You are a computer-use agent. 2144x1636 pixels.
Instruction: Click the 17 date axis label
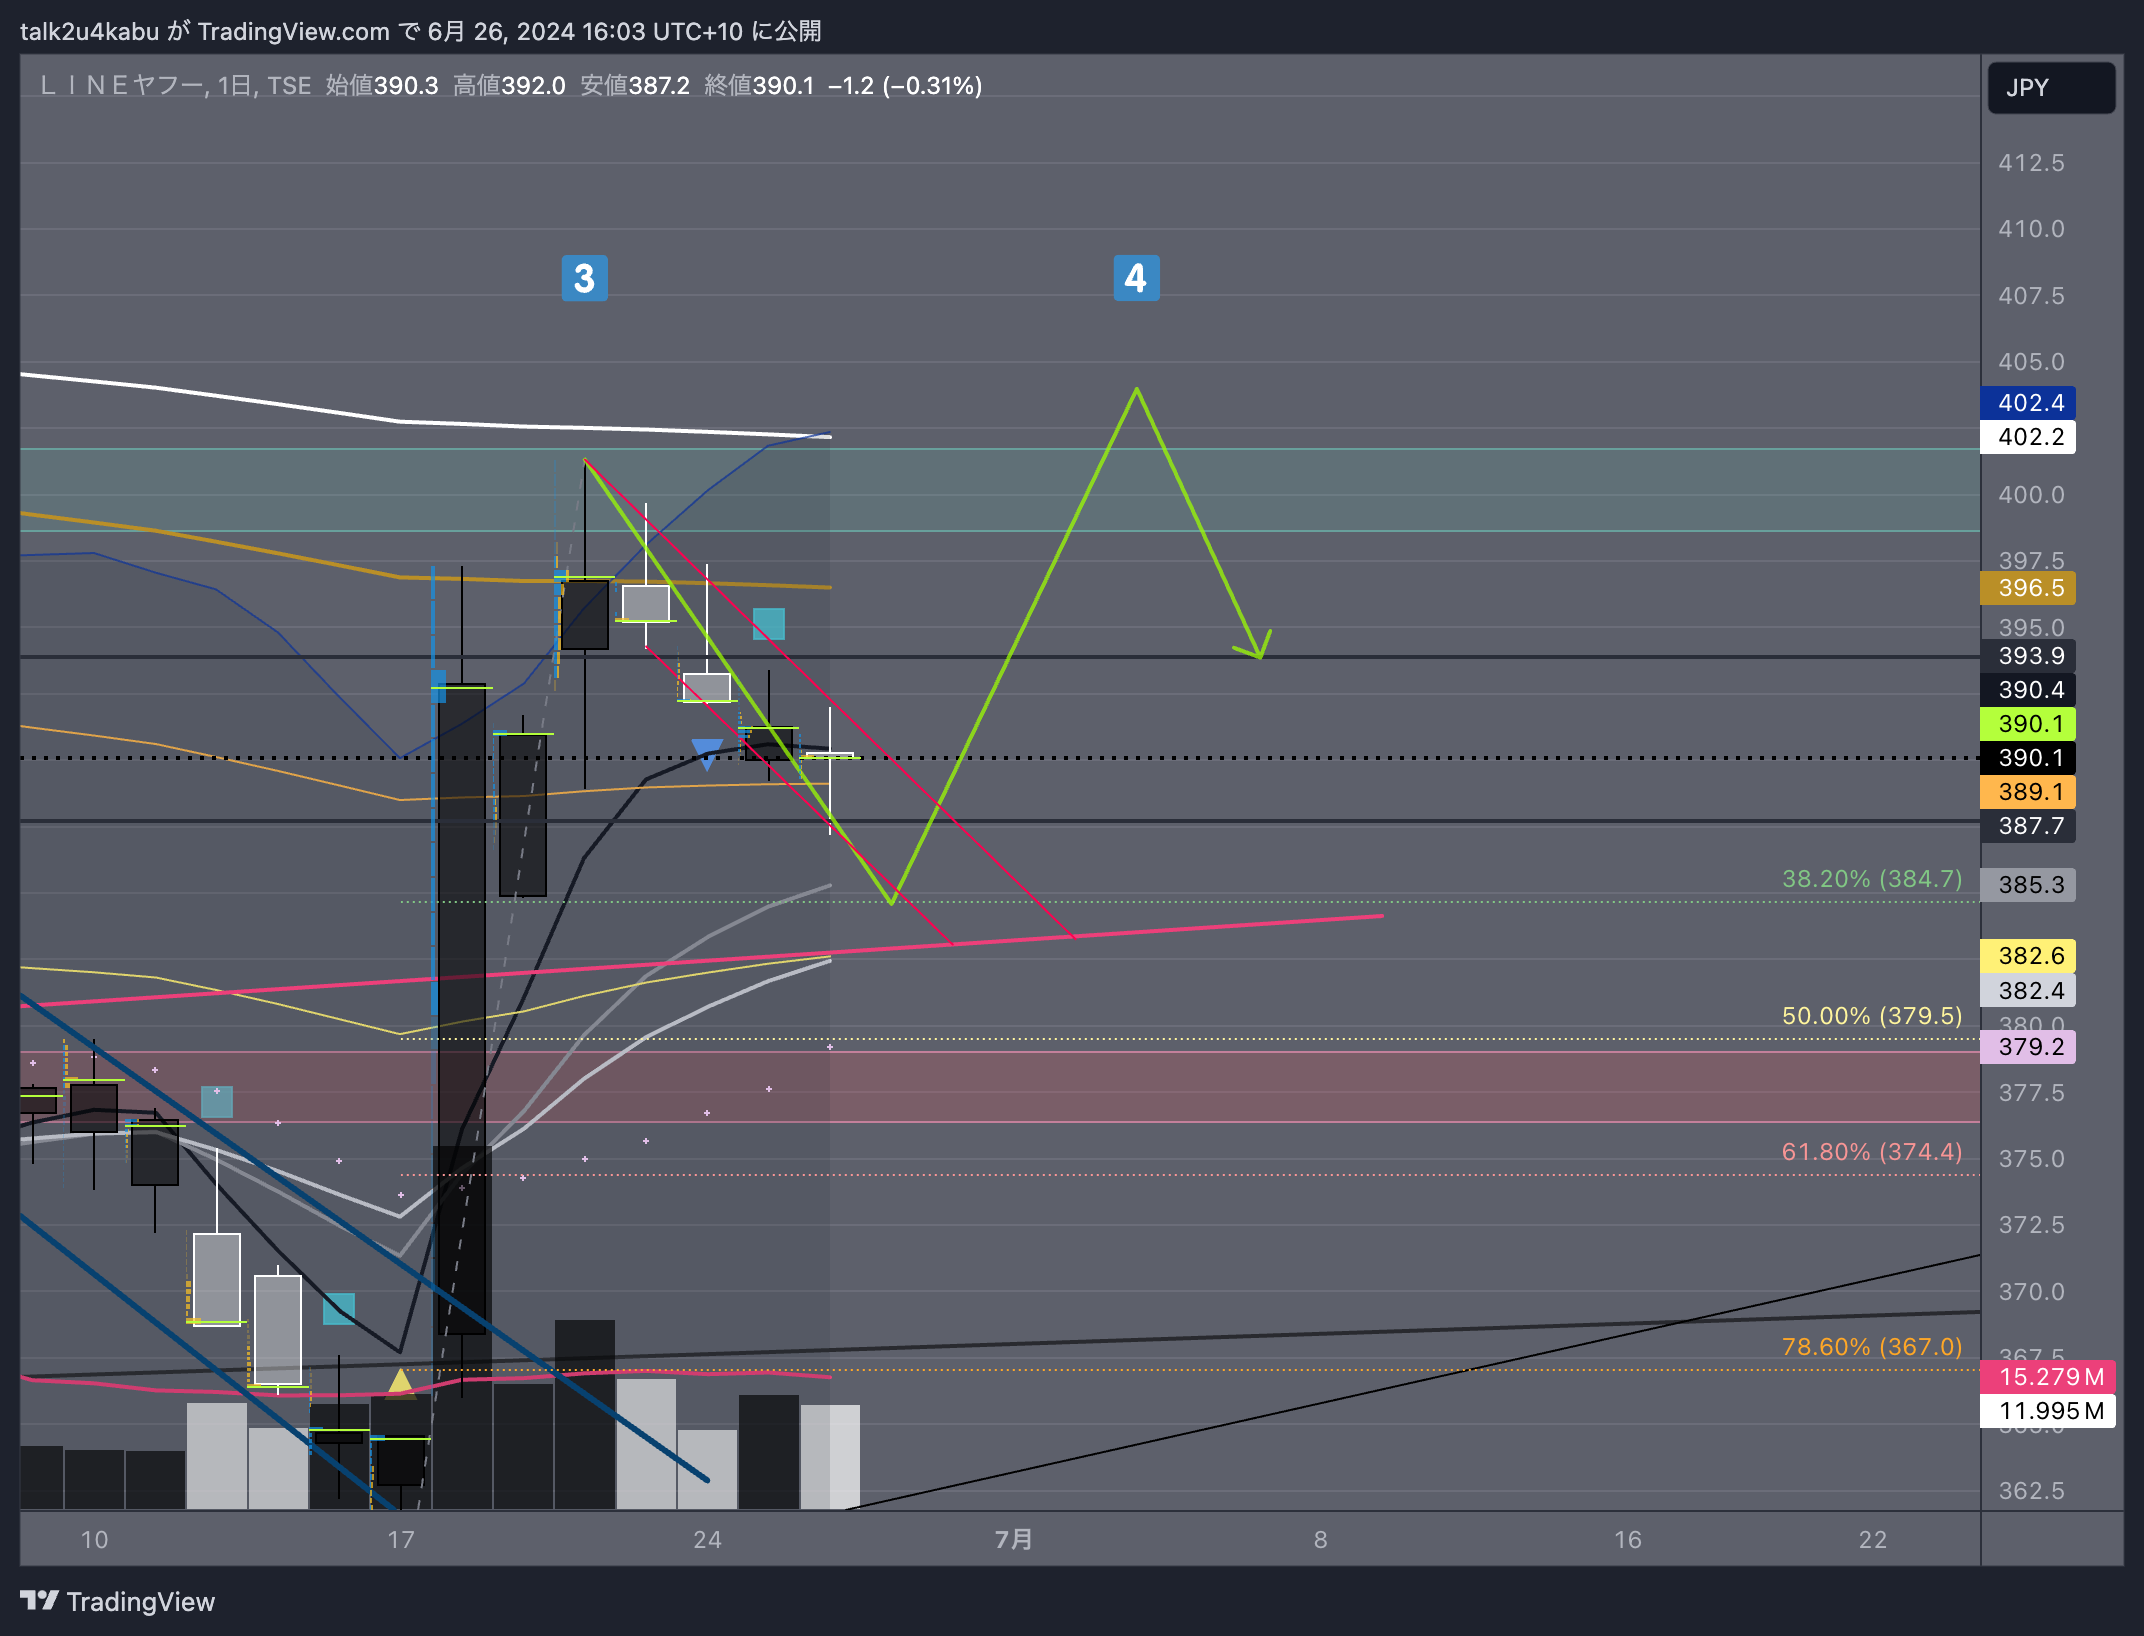[x=401, y=1539]
